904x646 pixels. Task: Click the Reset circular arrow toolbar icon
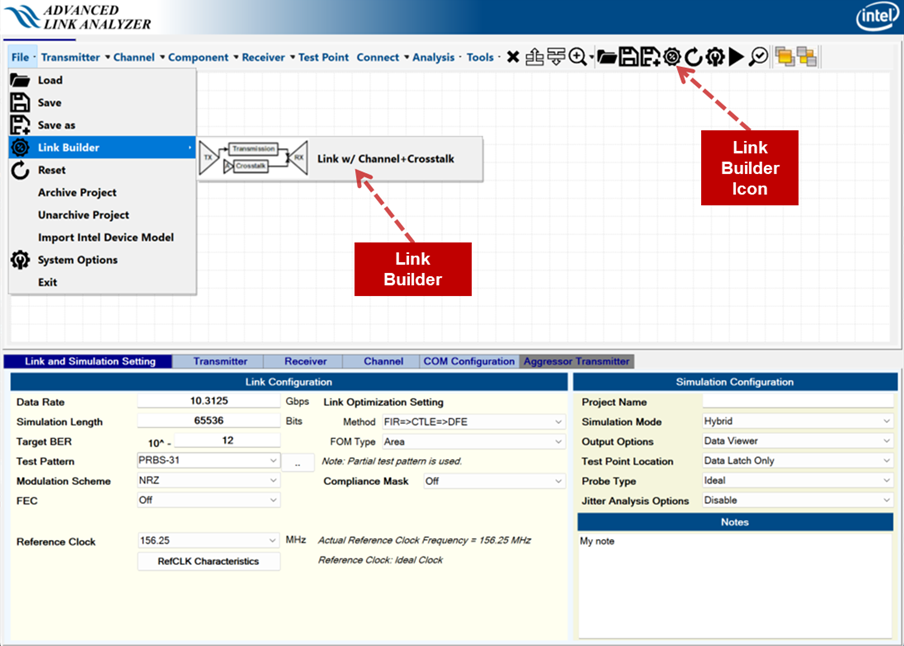693,57
